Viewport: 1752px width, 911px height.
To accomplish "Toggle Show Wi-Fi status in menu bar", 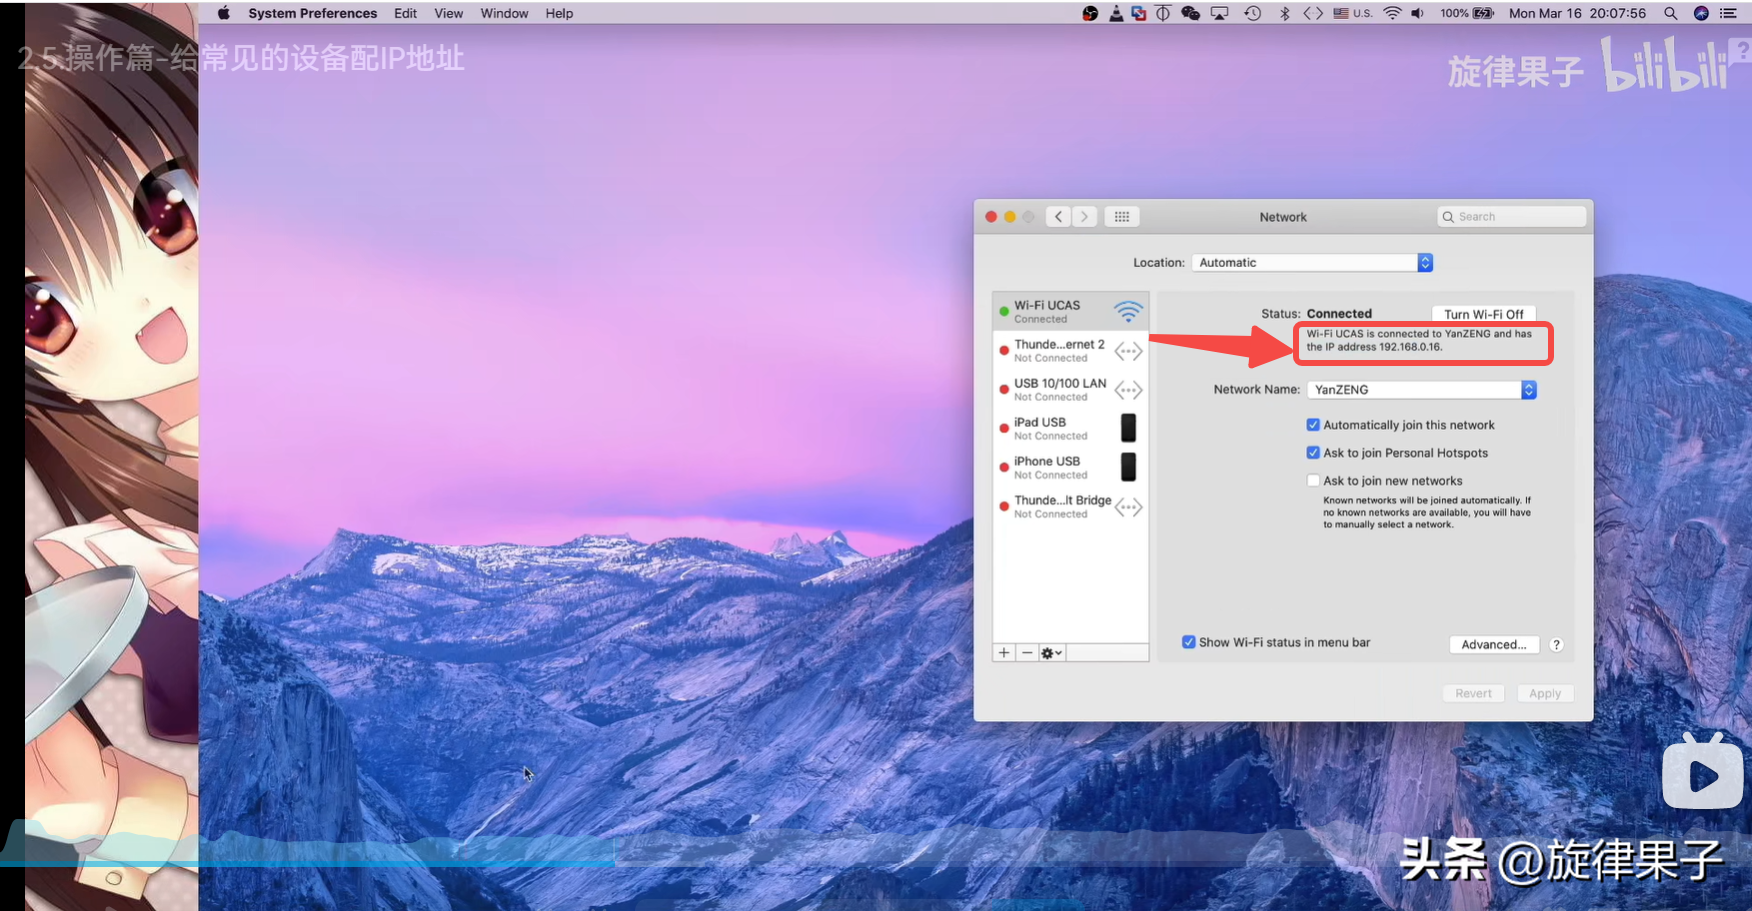I will [1189, 643].
